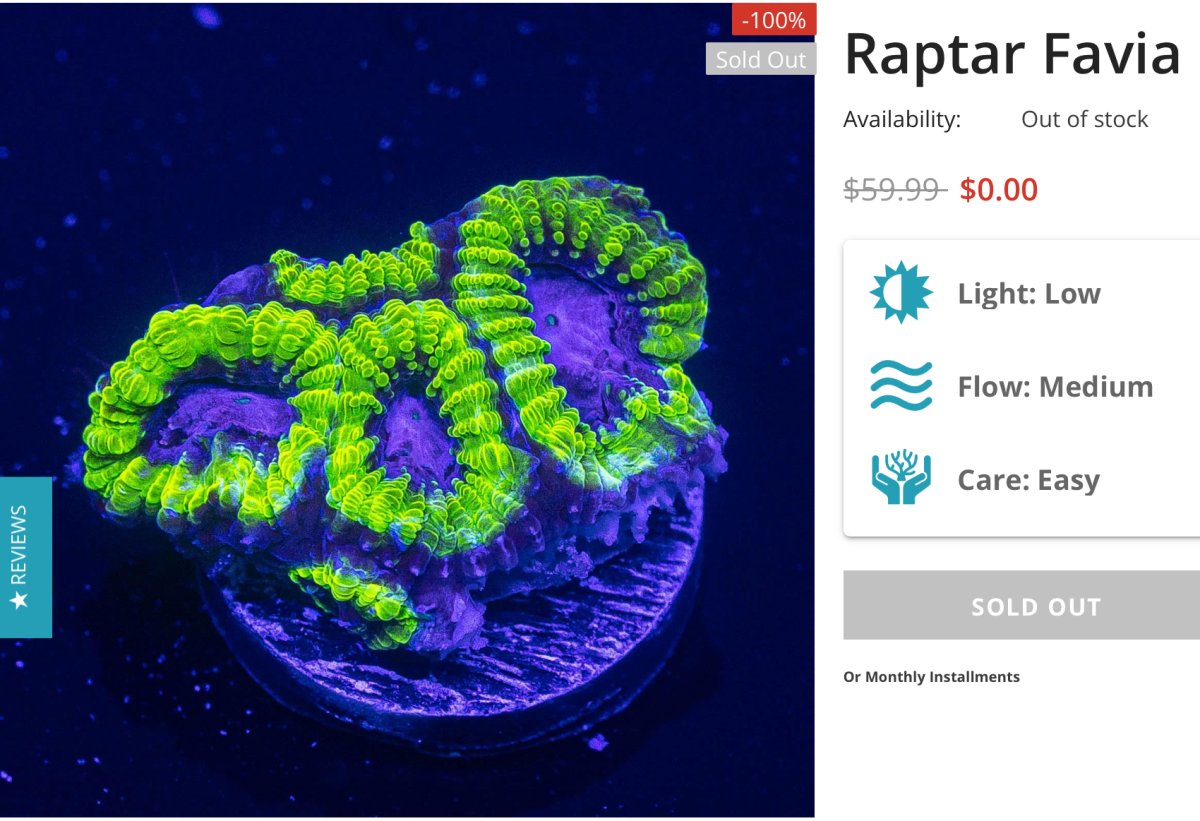Click the sun Light icon
This screenshot has width=1200, height=821.
901,293
